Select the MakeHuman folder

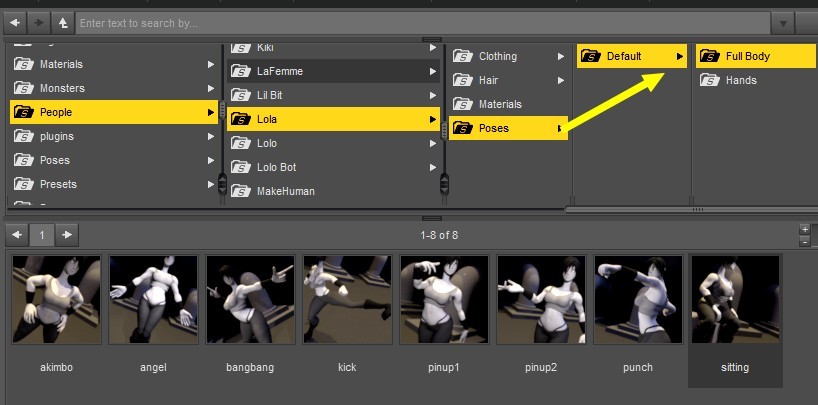coord(333,191)
